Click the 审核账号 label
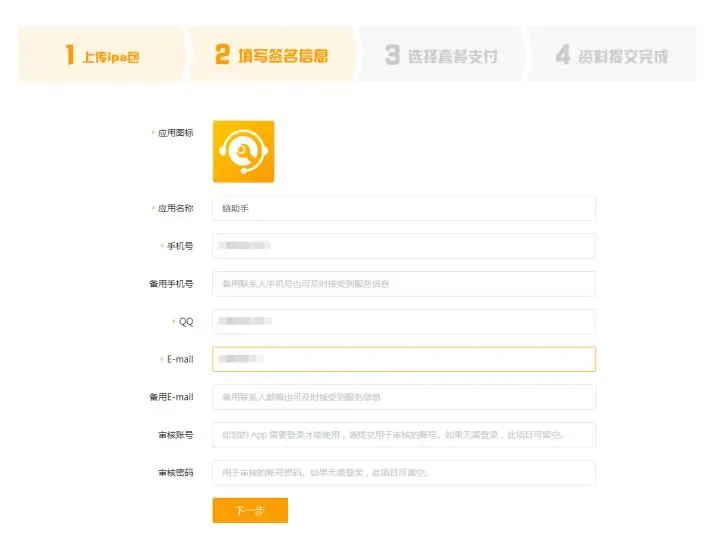The height and width of the screenshot is (533, 720). [175, 435]
